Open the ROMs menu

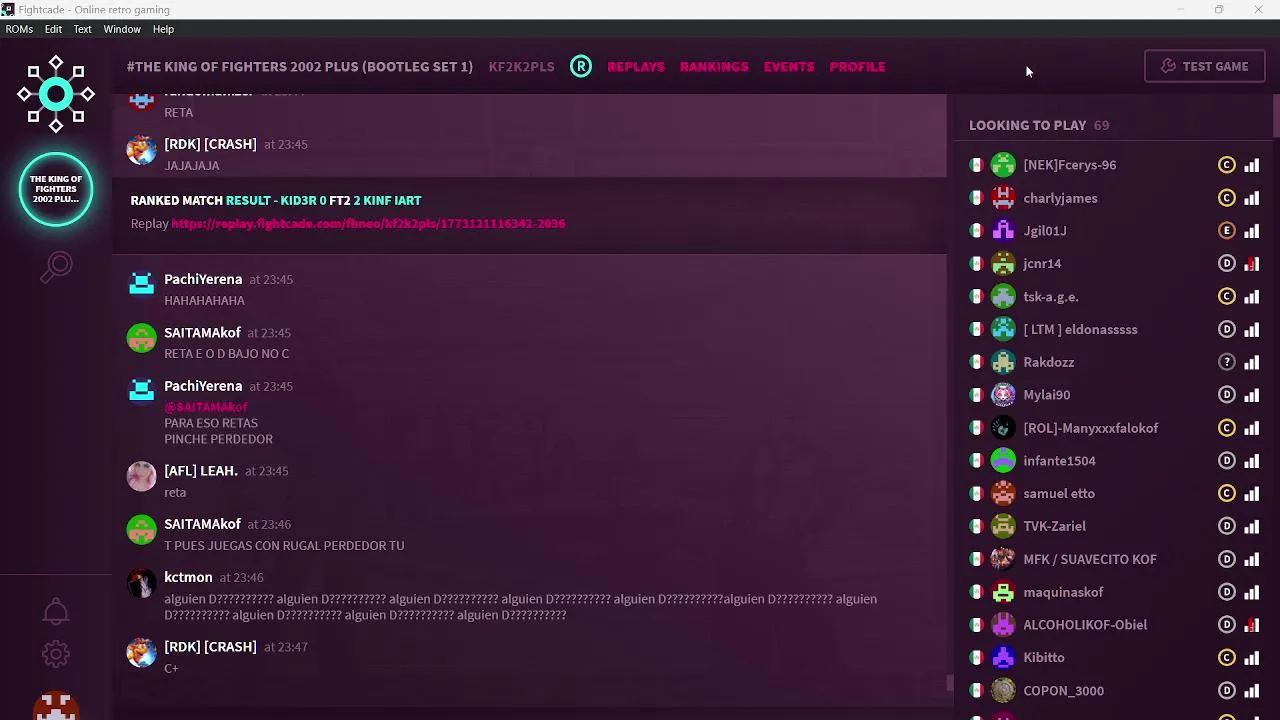click(19, 29)
